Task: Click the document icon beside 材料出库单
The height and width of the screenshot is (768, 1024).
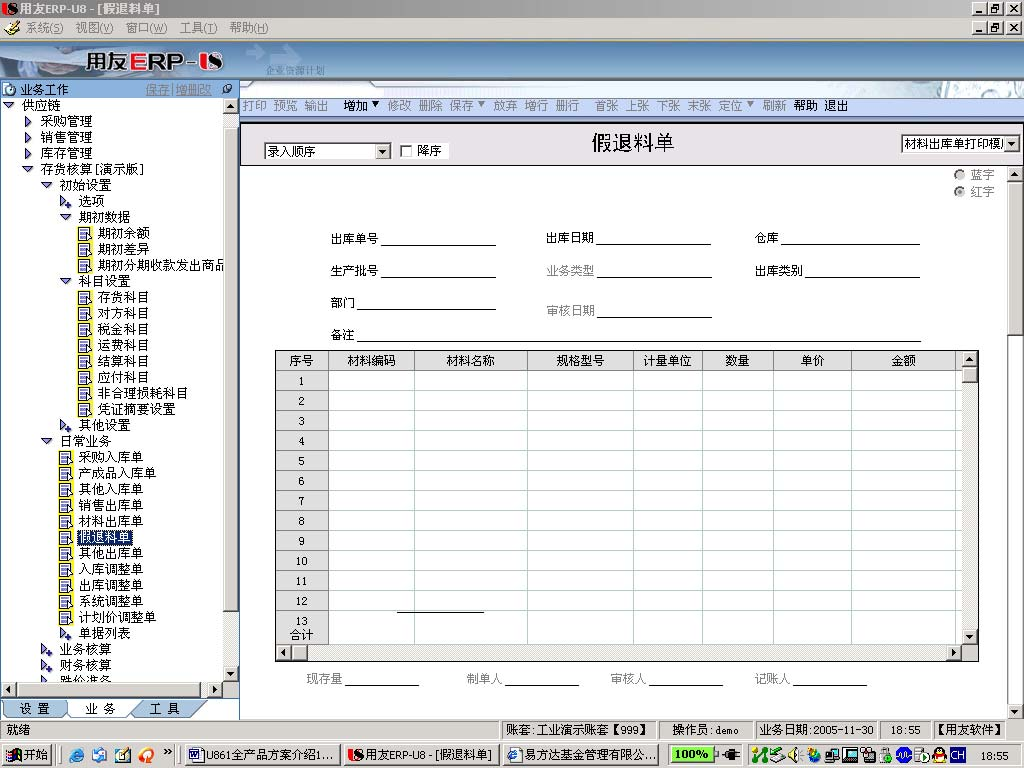Action: (x=66, y=522)
